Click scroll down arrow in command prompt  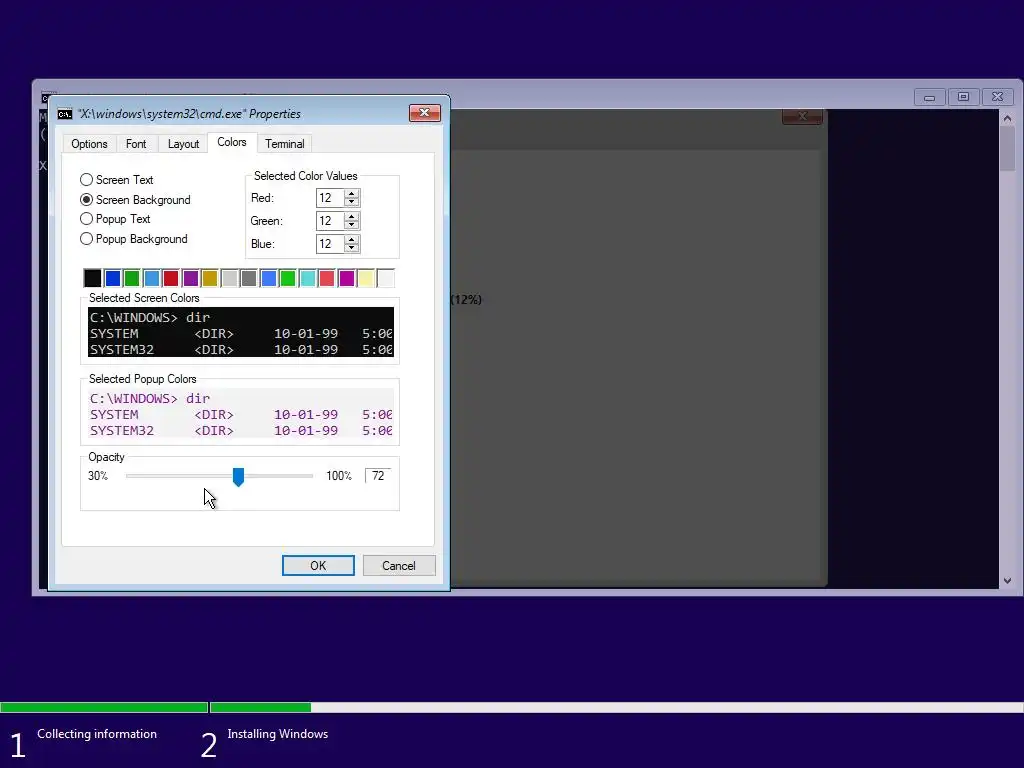pos(1007,581)
